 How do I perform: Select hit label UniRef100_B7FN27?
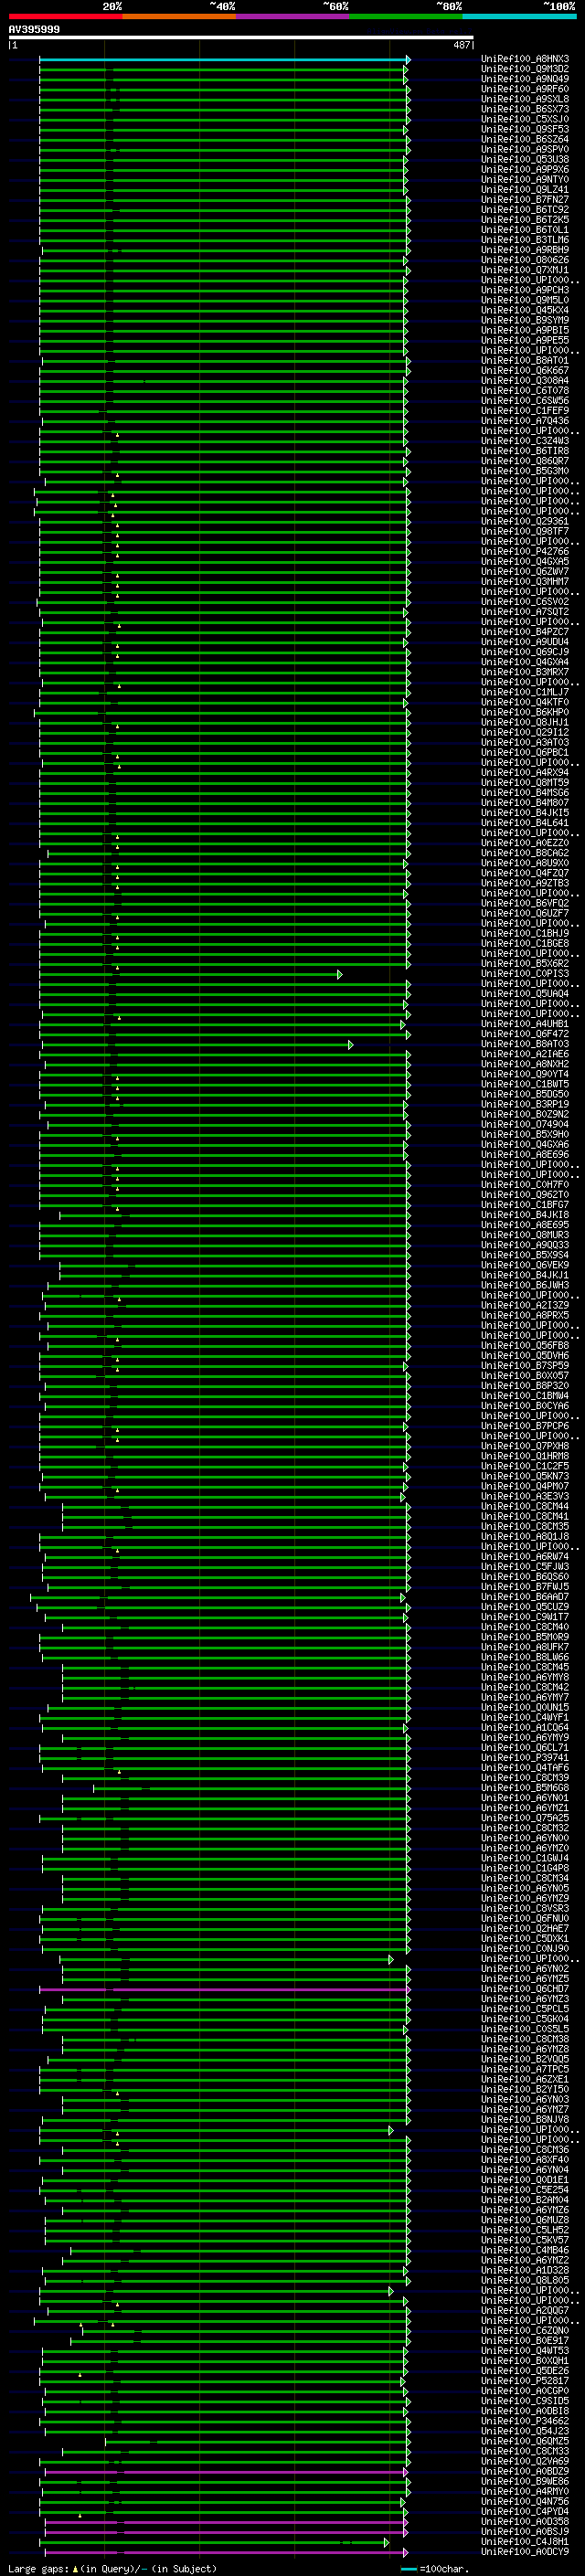[525, 200]
